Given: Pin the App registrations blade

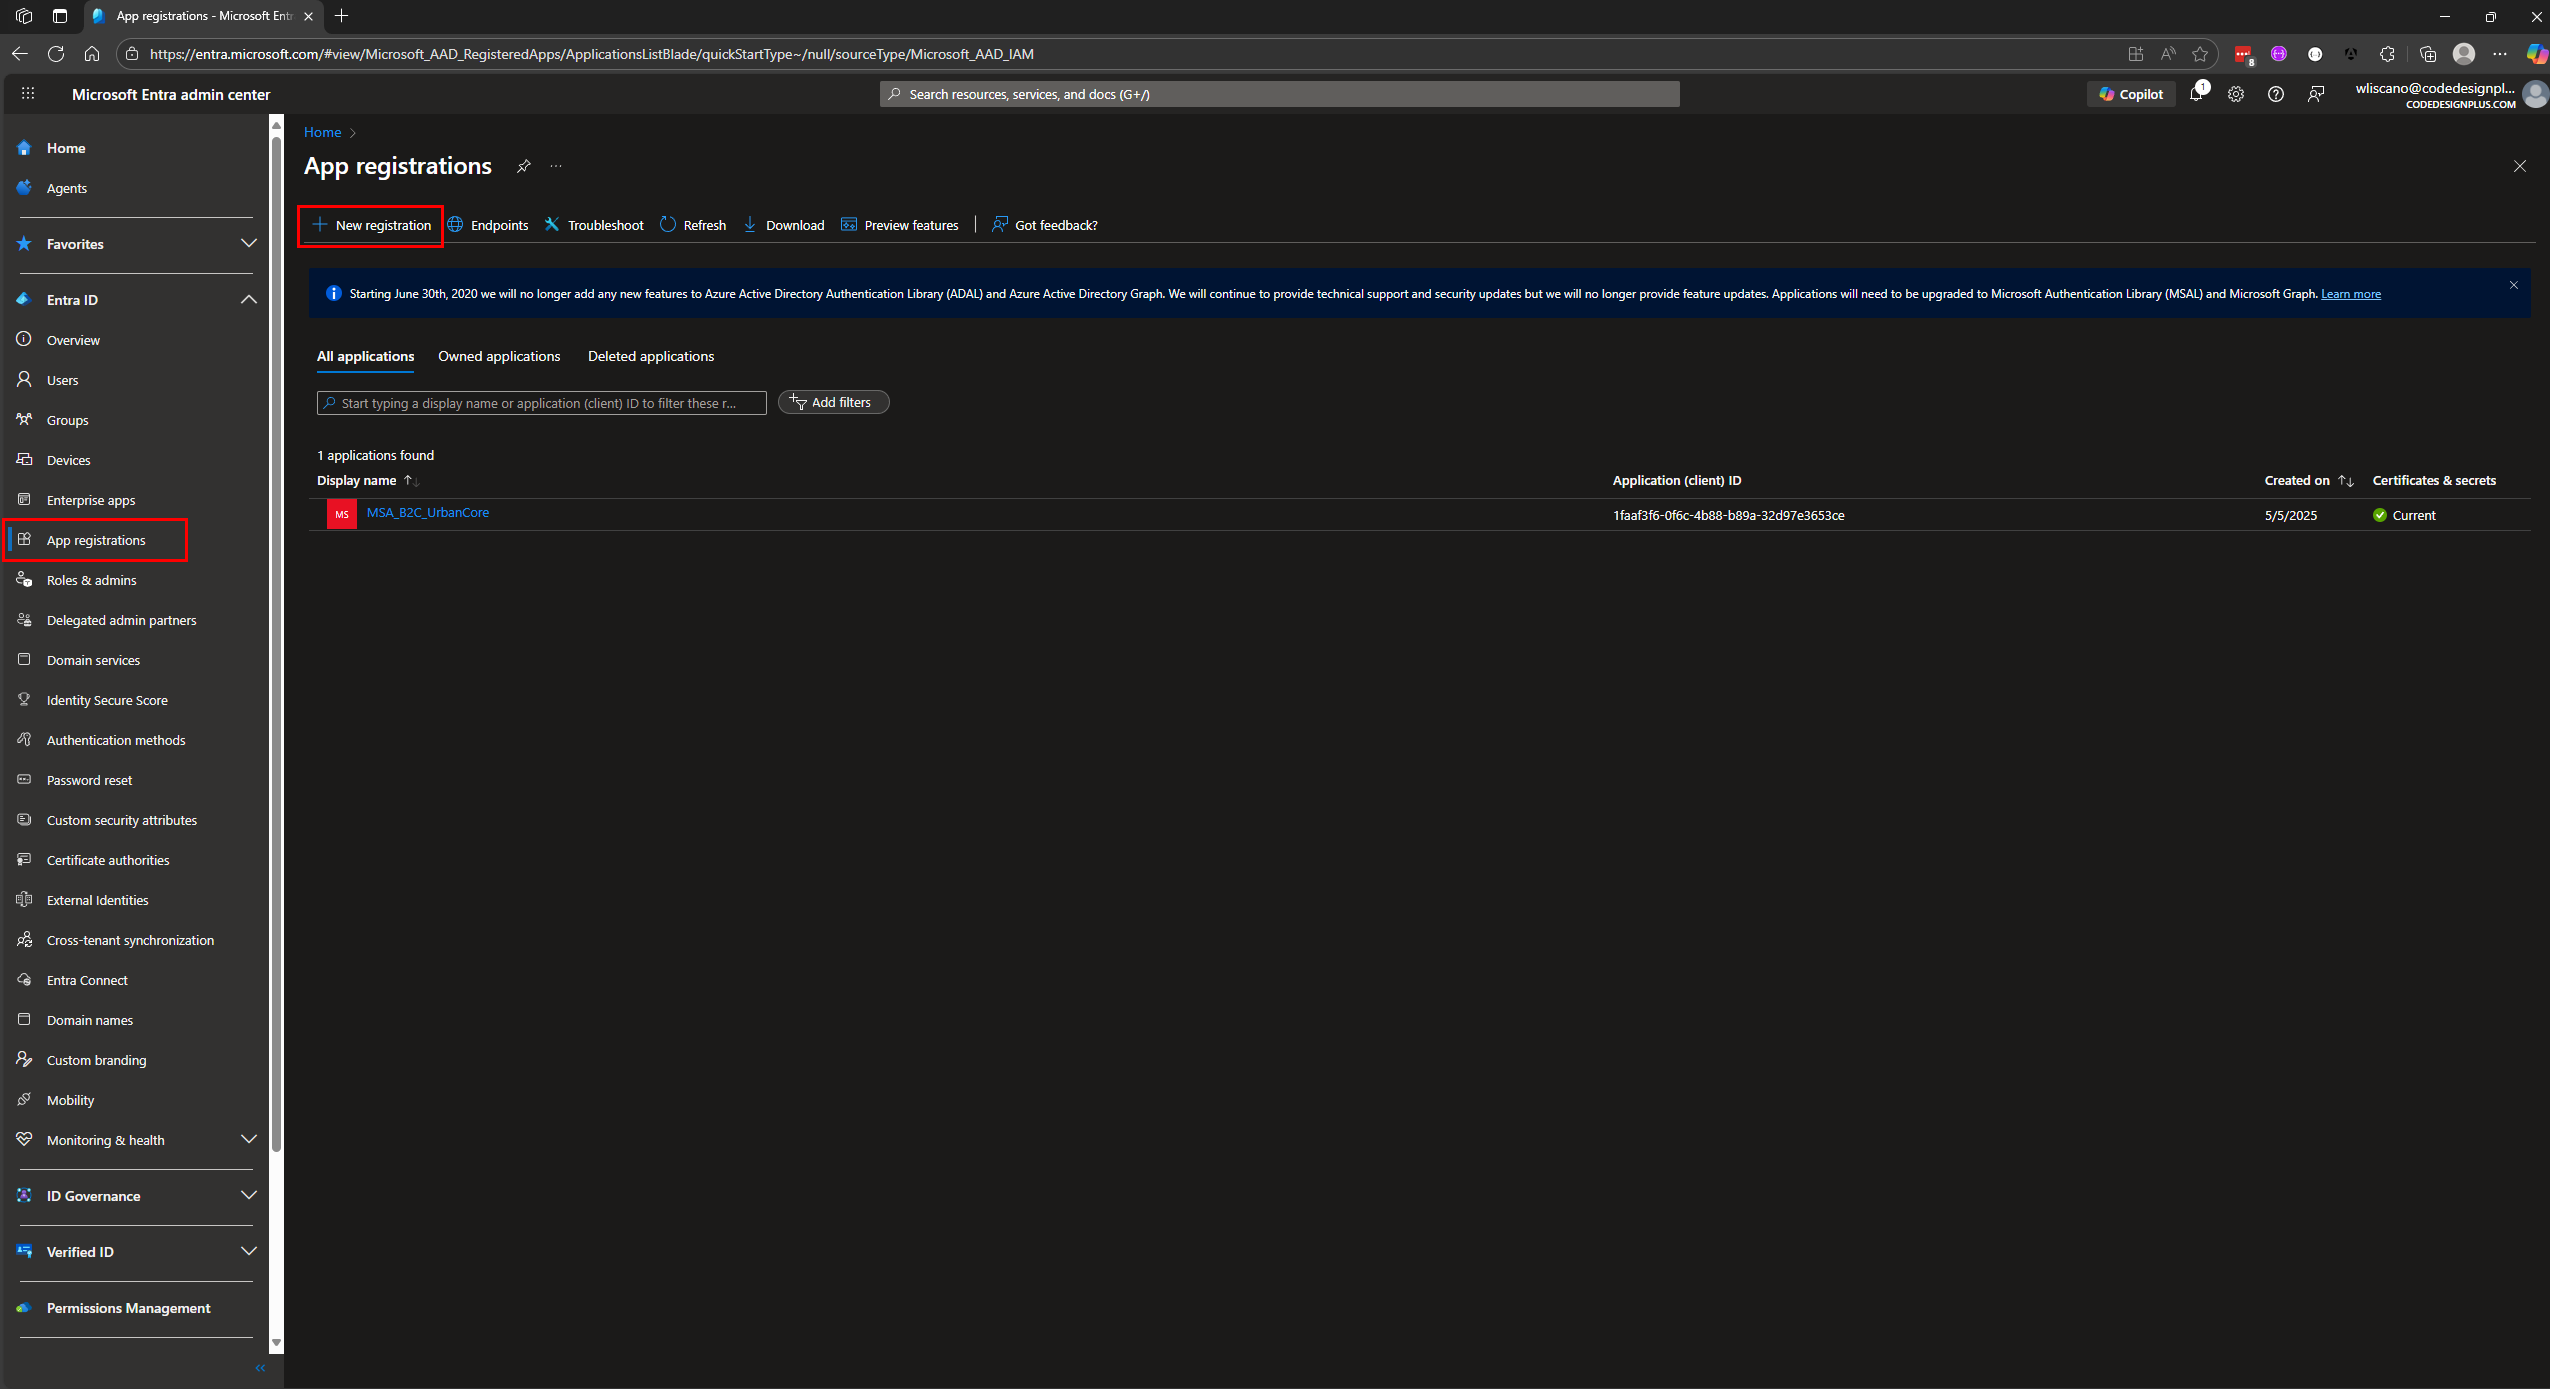Looking at the screenshot, I should [x=523, y=166].
